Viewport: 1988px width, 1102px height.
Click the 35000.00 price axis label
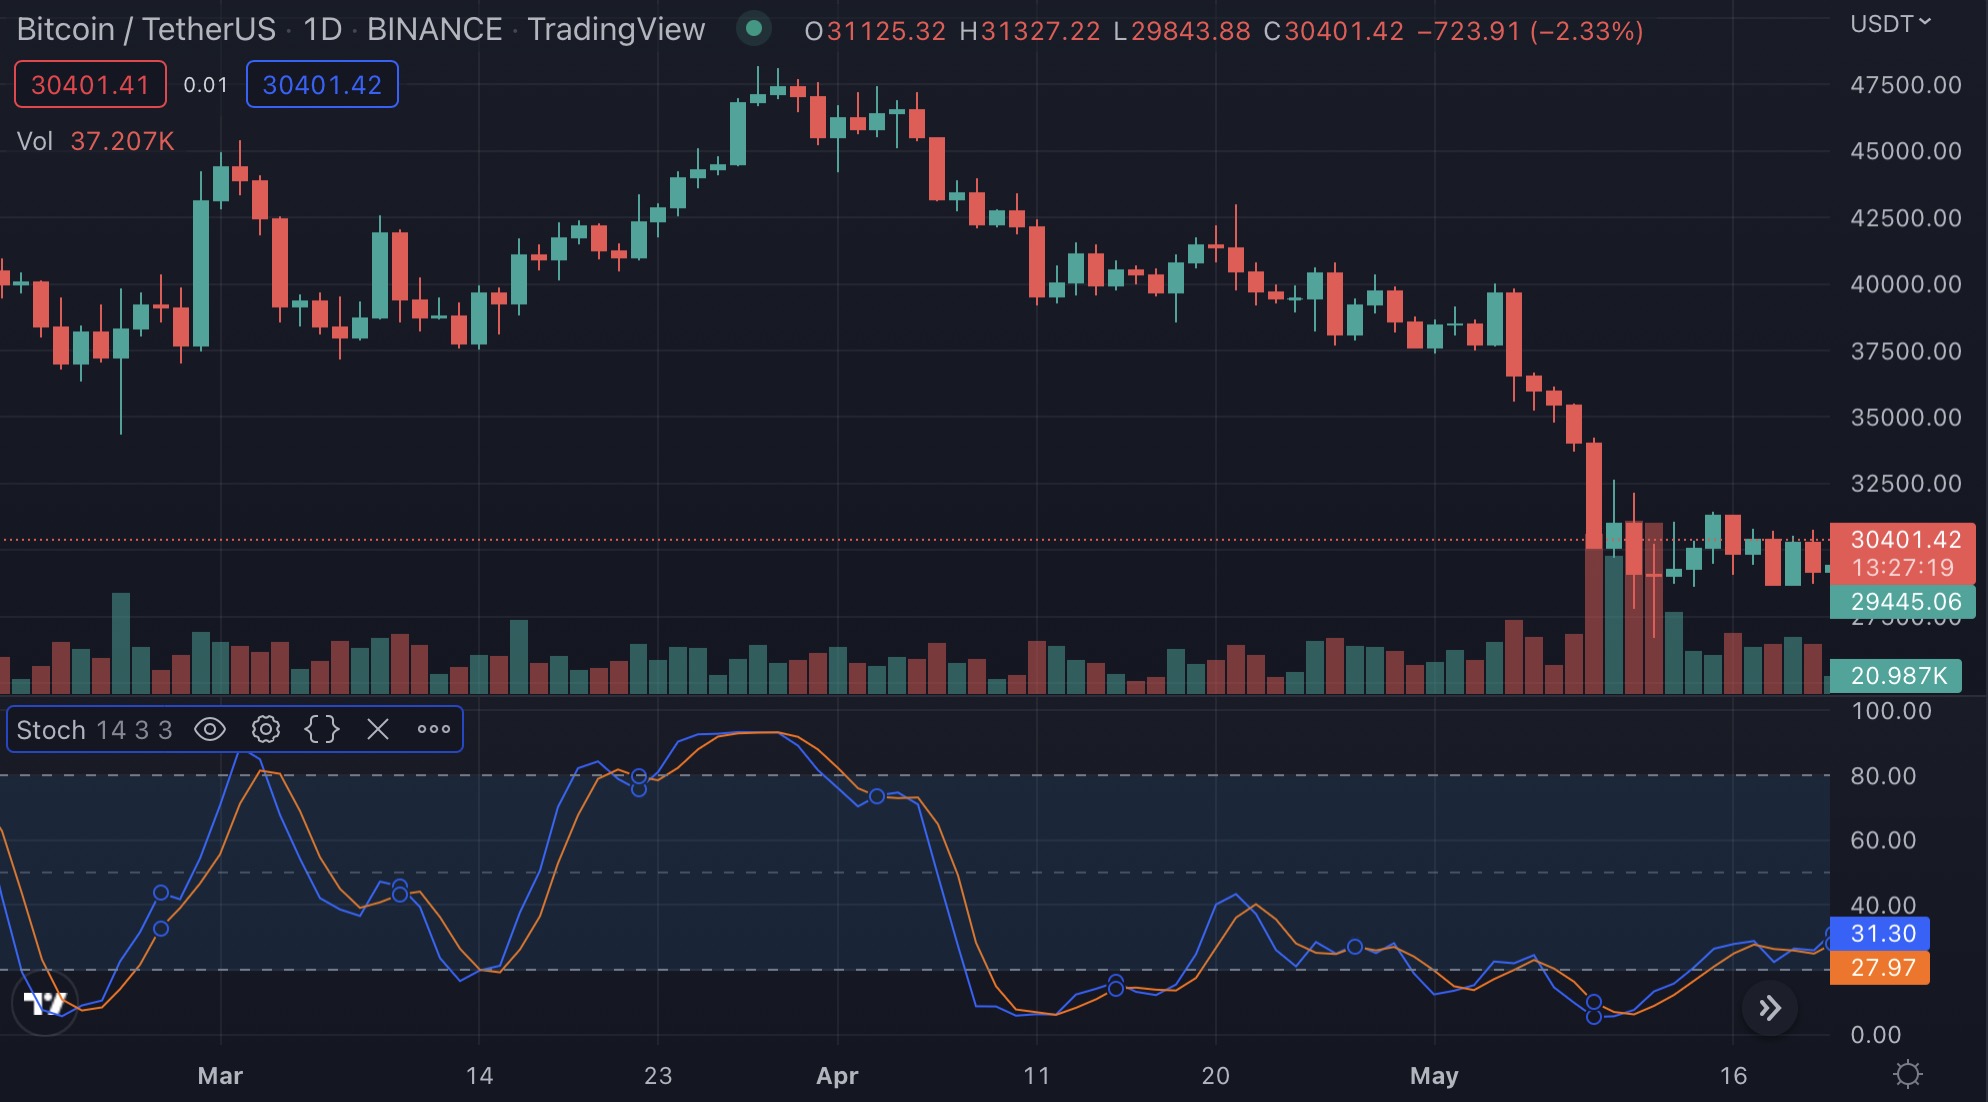(1906, 417)
